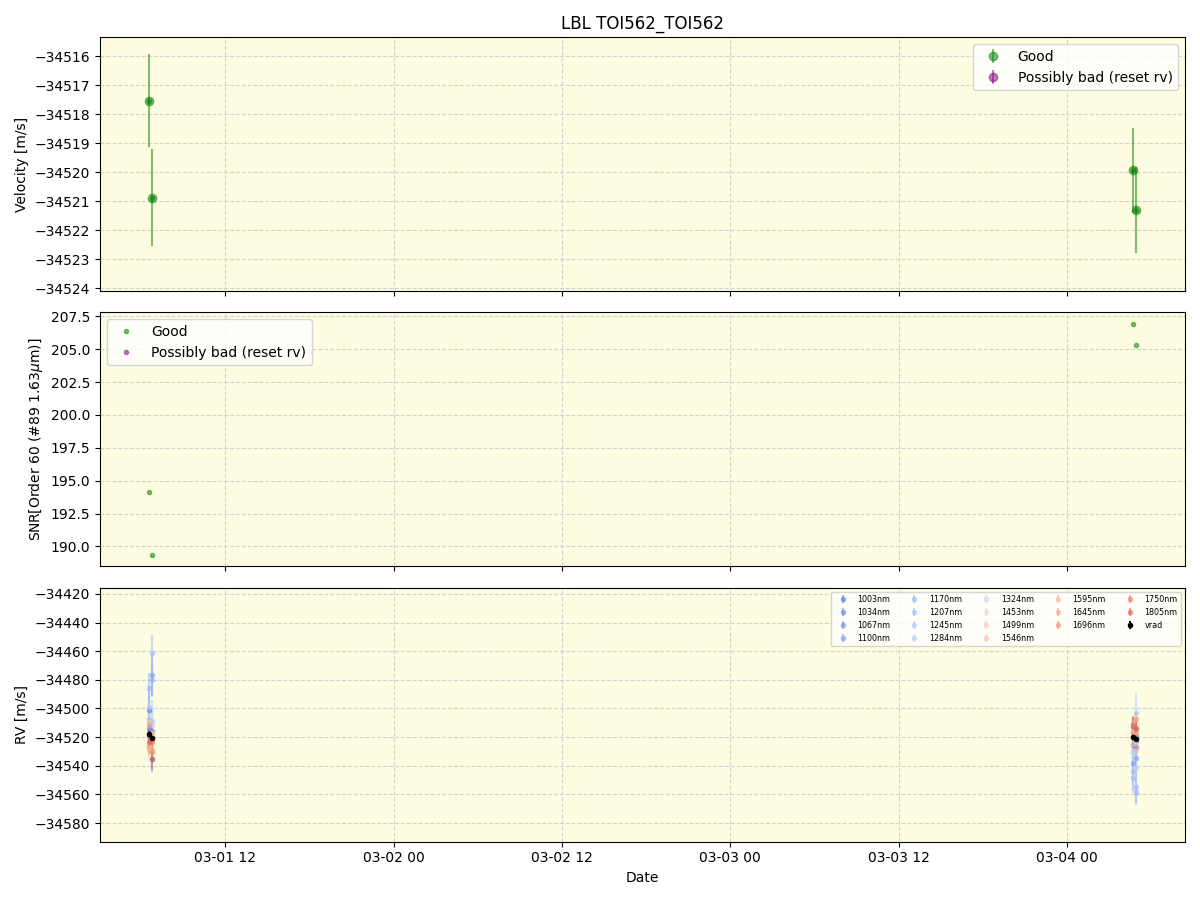Click the '03-04 00' x-axis tick label

(1067, 857)
